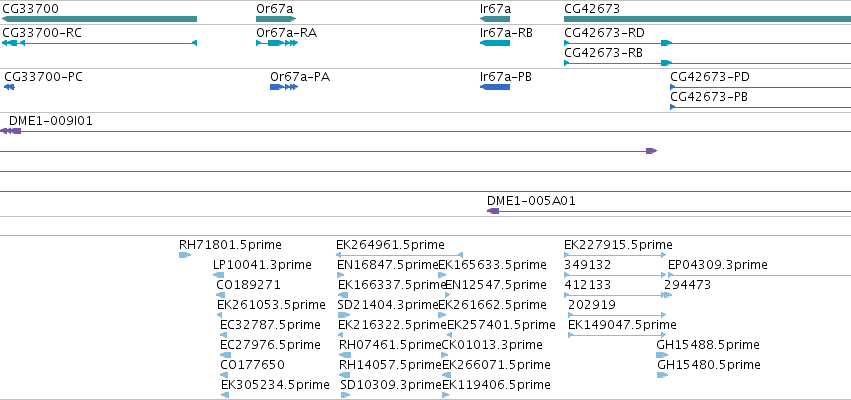Click the Ir67a-RB transcript arrow
Screen dimensions: 851x400
coord(495,43)
